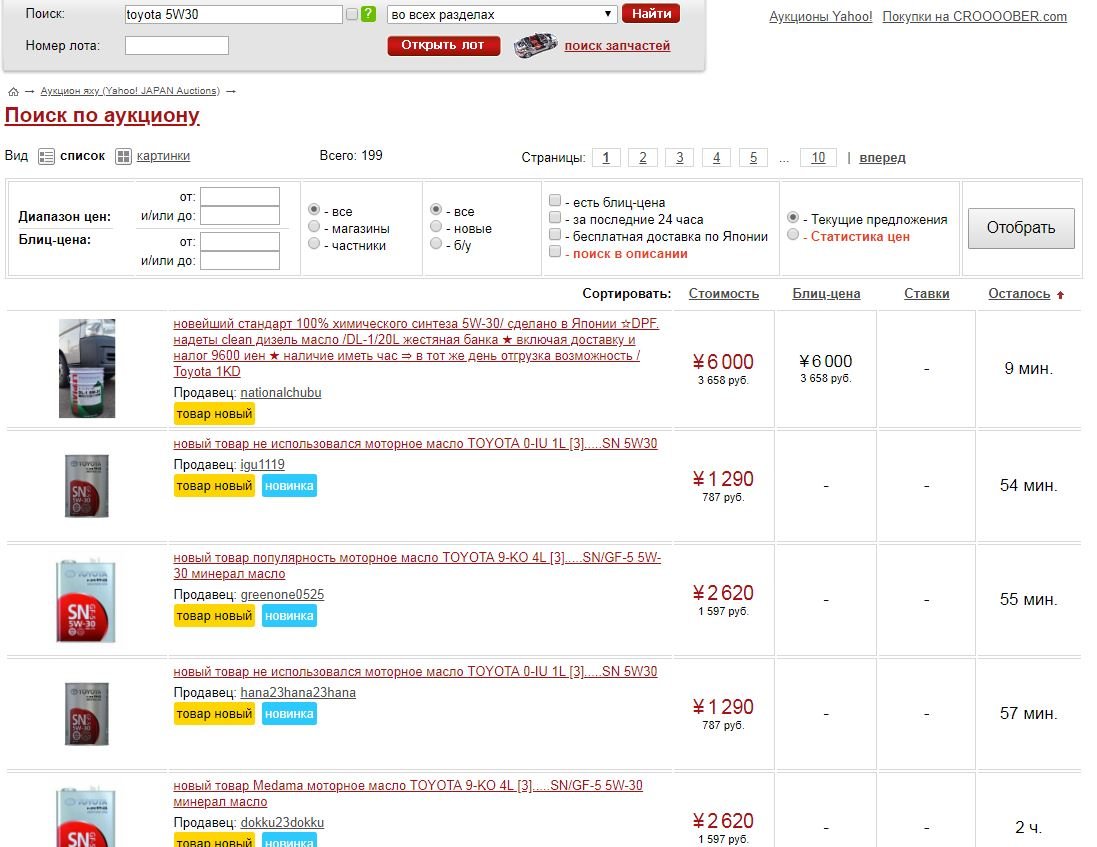
Task: Open igu1119's 1L oil can thumbnail
Action: coord(87,486)
